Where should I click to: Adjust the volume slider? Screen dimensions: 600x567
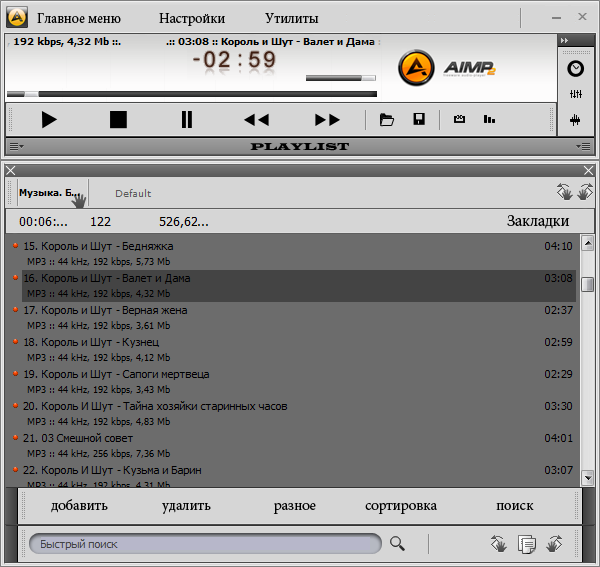tap(341, 78)
